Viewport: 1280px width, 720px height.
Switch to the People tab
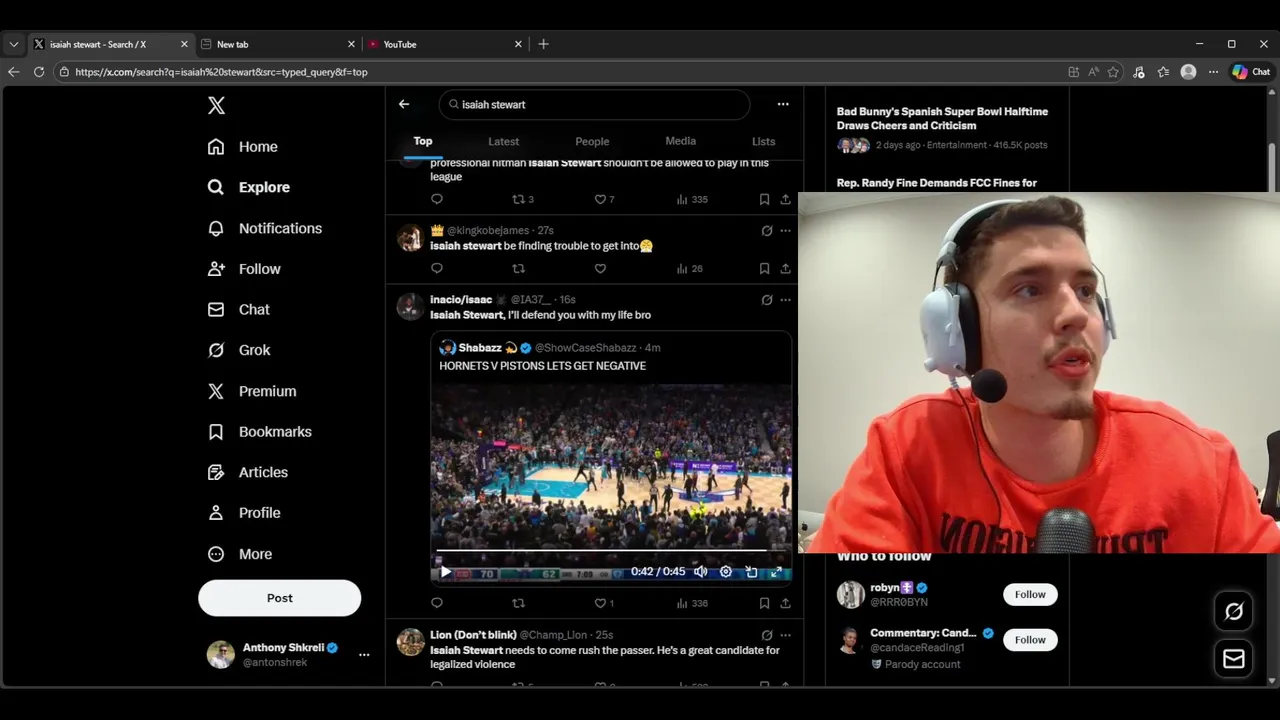[592, 141]
